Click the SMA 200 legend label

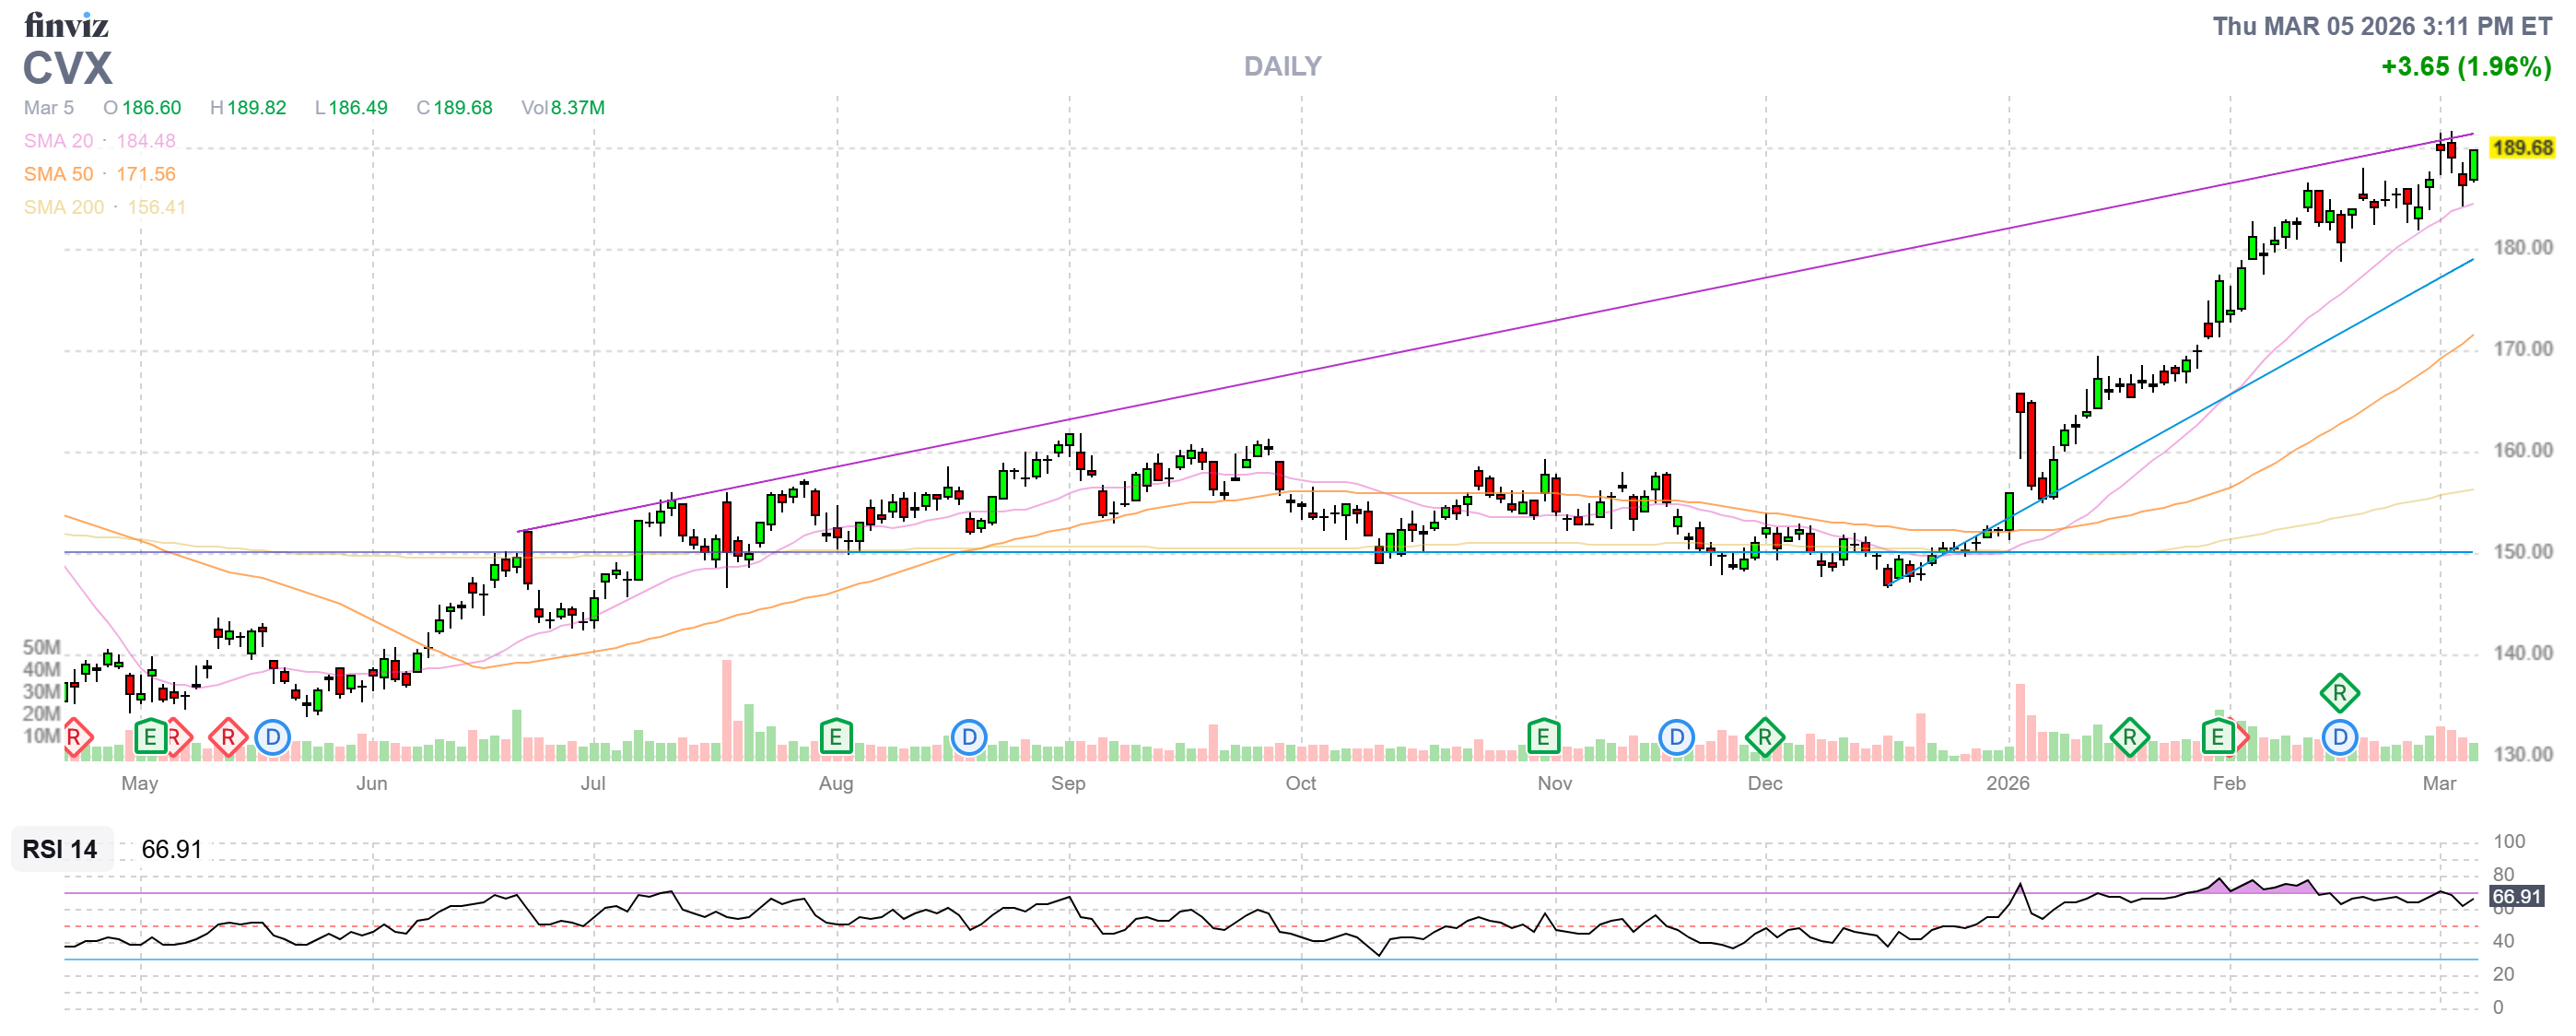[63, 207]
